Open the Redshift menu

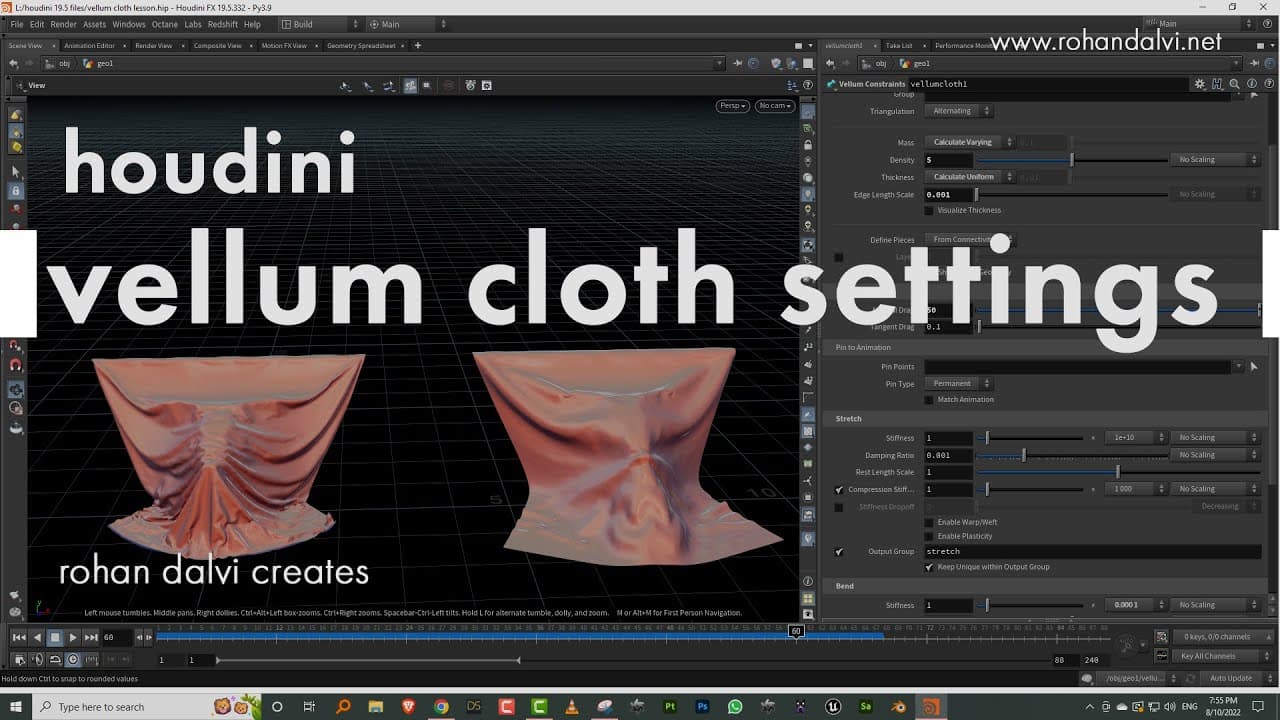(x=223, y=24)
